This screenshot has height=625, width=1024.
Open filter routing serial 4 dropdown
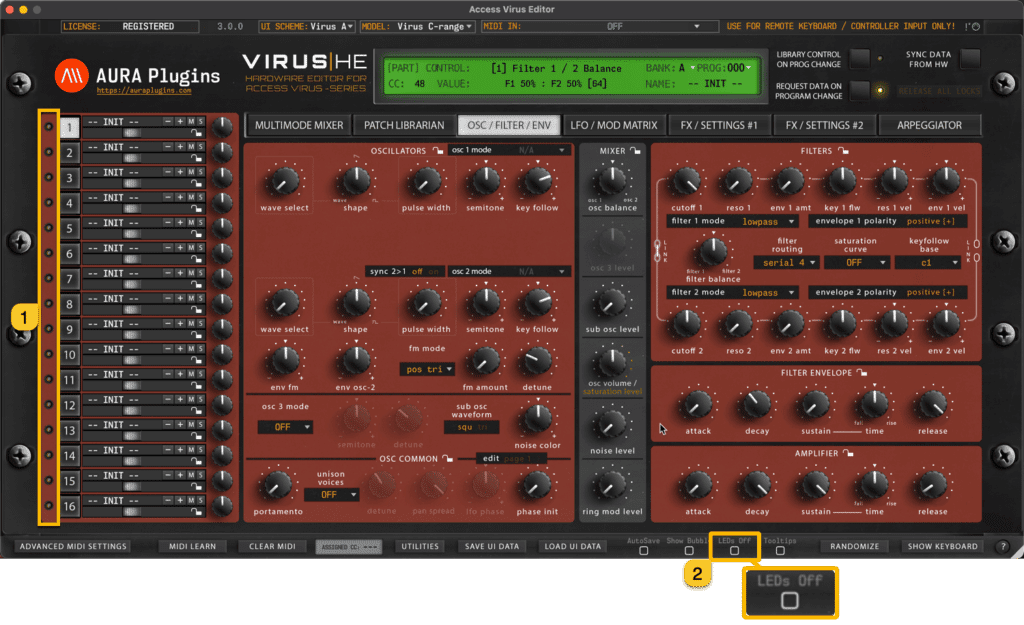coord(786,263)
